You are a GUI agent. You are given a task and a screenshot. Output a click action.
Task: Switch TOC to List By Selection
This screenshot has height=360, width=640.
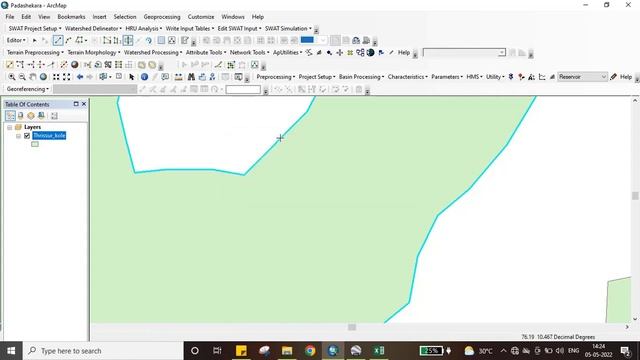(x=41, y=116)
